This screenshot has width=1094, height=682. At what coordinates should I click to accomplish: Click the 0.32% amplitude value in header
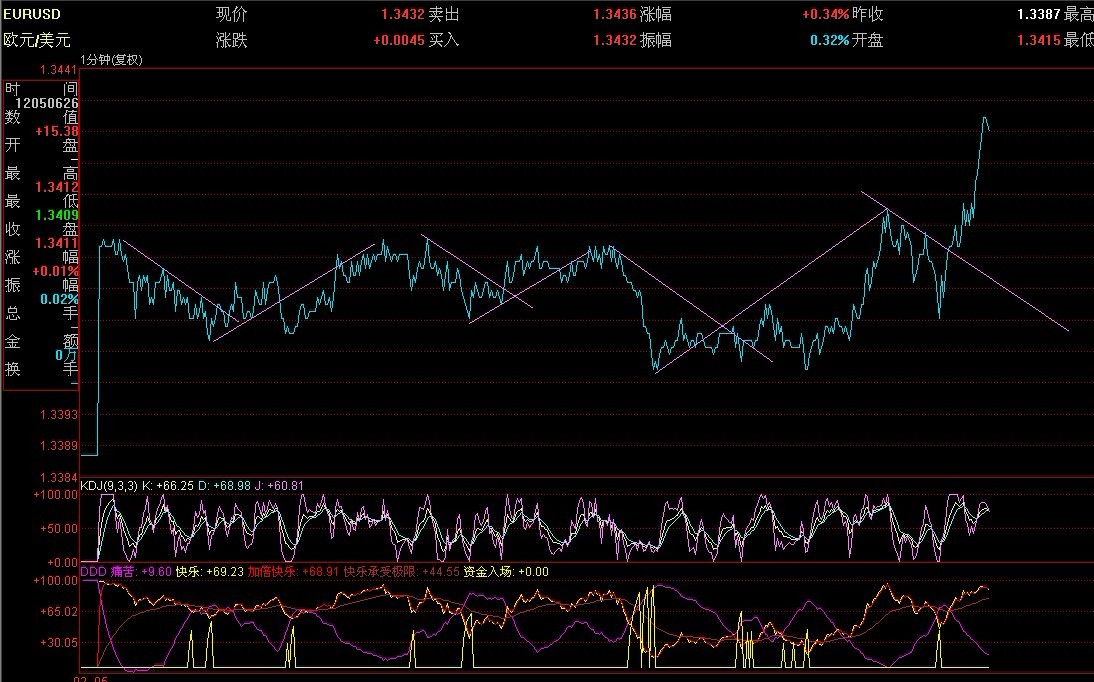pyautogui.click(x=830, y=40)
